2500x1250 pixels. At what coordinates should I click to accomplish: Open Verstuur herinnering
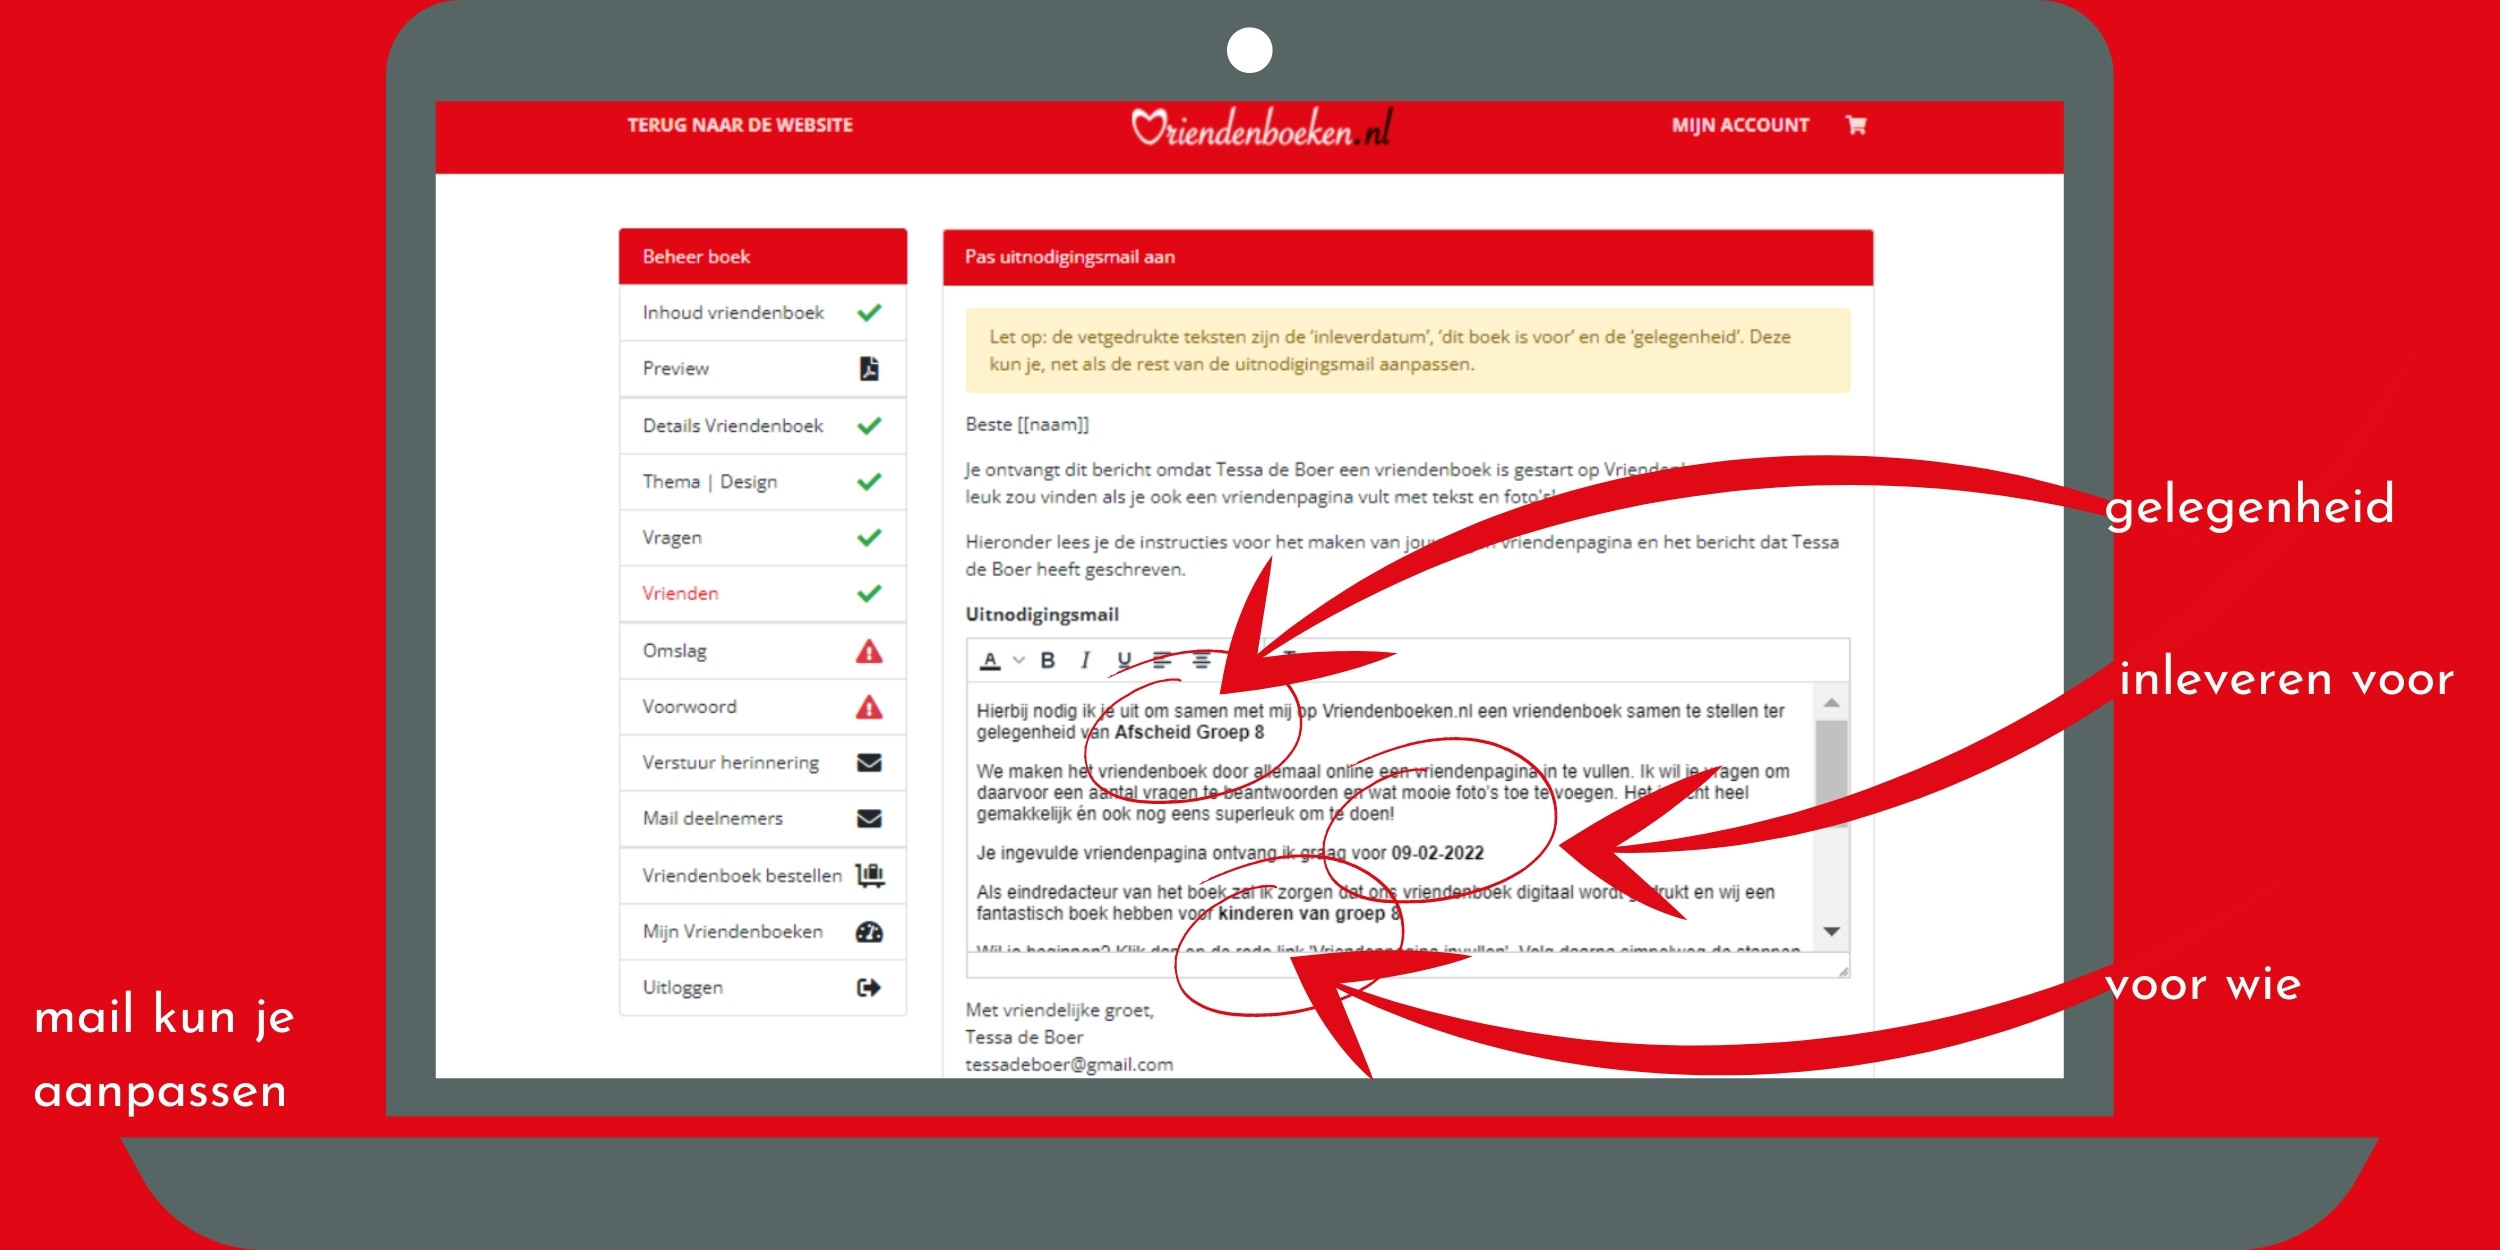click(x=763, y=763)
